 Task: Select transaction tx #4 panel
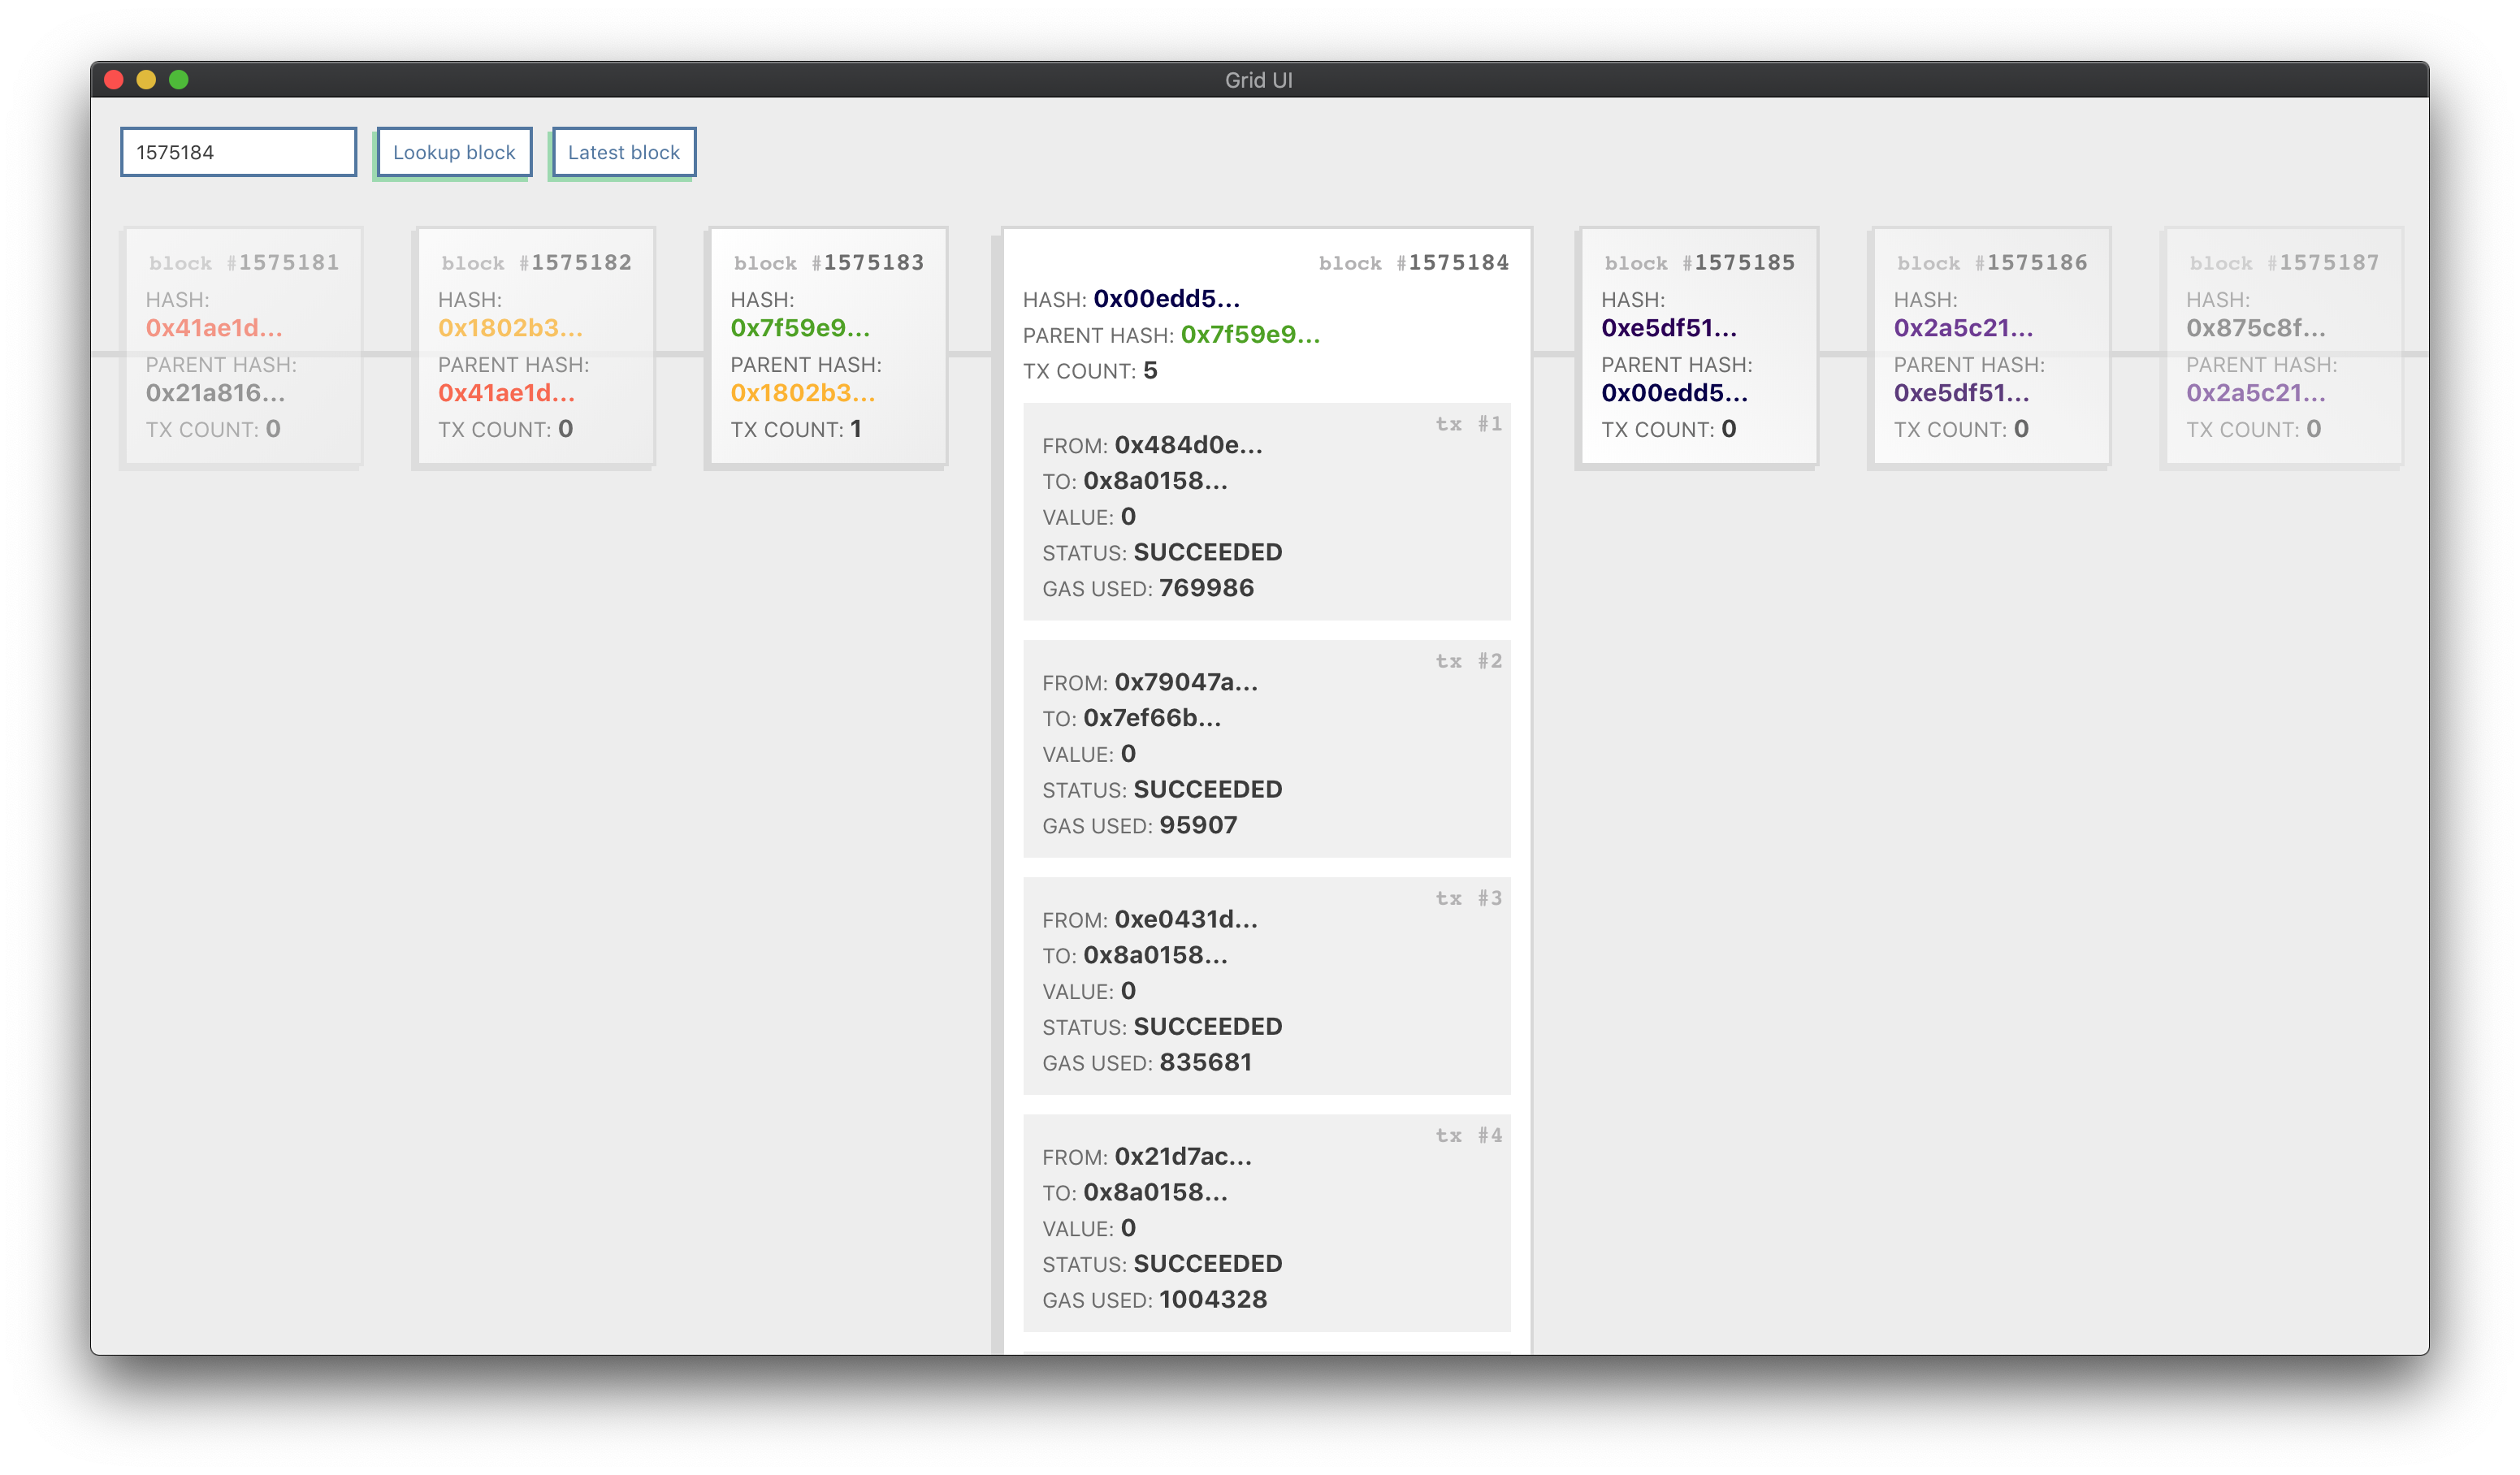[x=1266, y=1223]
